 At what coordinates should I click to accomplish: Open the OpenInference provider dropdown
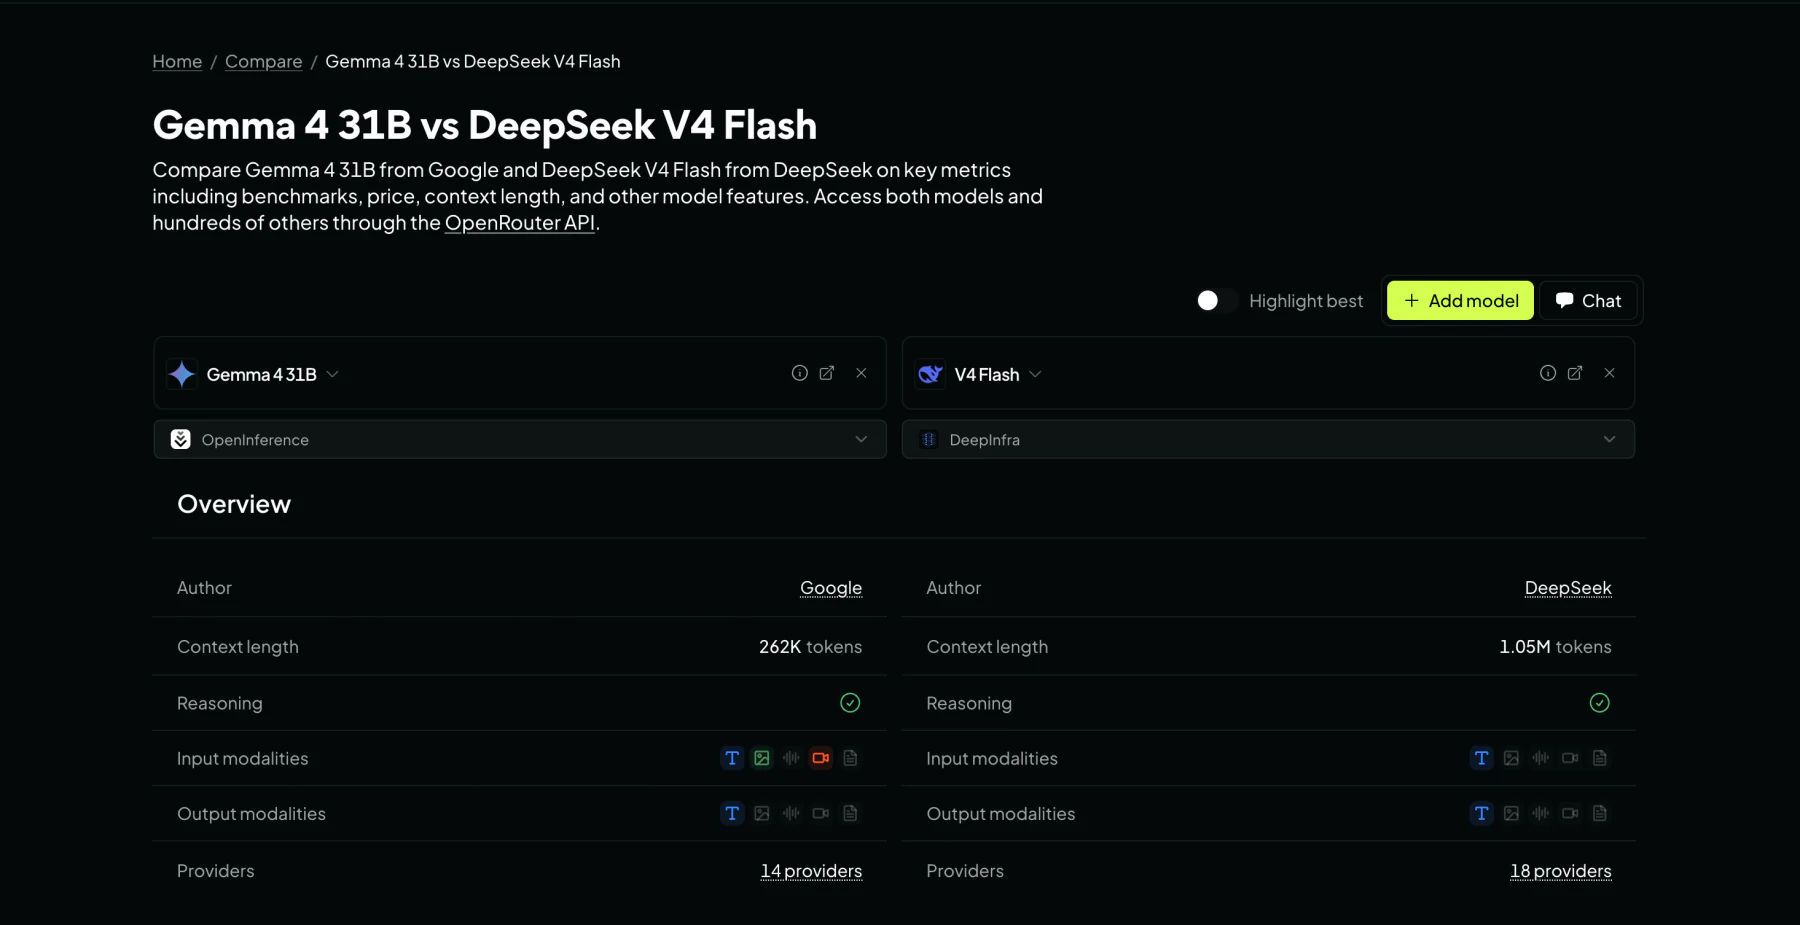pos(520,440)
